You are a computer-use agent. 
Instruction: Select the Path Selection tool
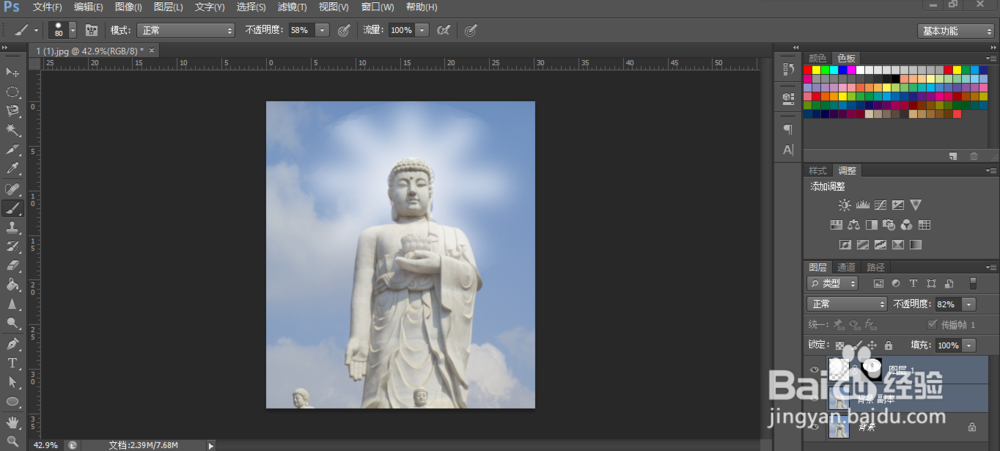[12, 382]
